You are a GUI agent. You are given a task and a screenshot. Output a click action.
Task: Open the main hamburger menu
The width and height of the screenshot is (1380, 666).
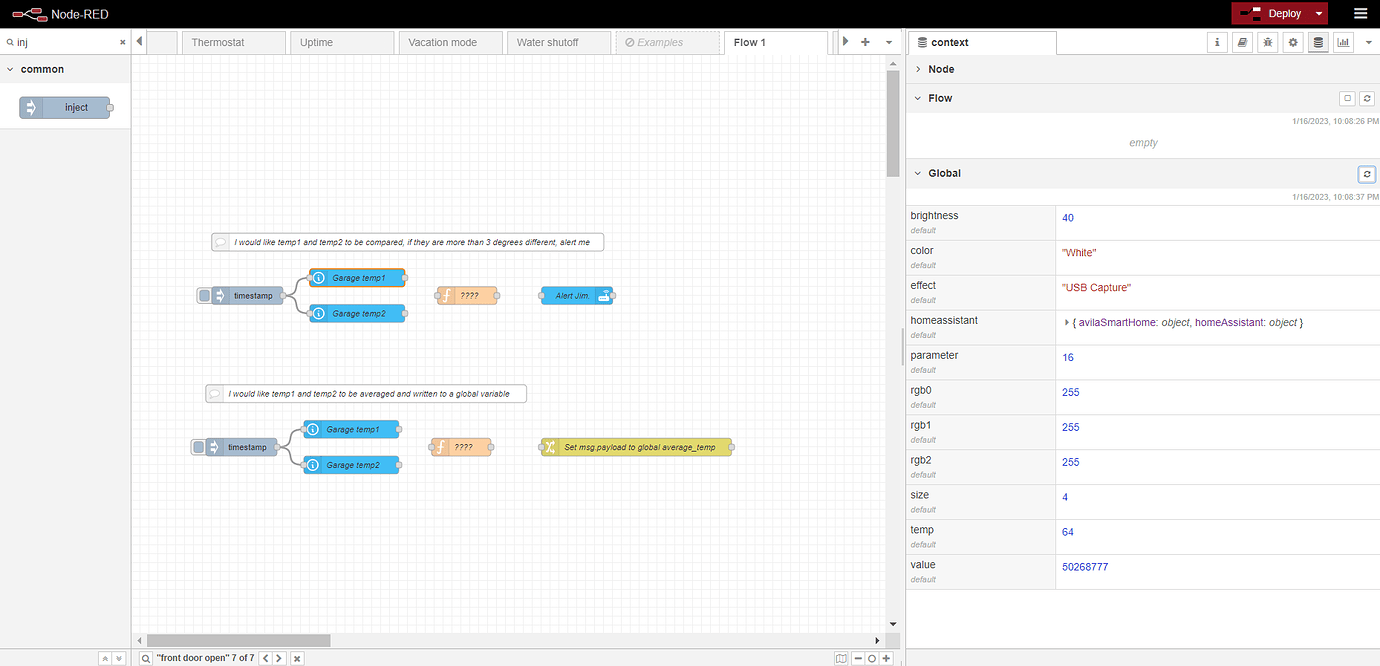point(1360,13)
